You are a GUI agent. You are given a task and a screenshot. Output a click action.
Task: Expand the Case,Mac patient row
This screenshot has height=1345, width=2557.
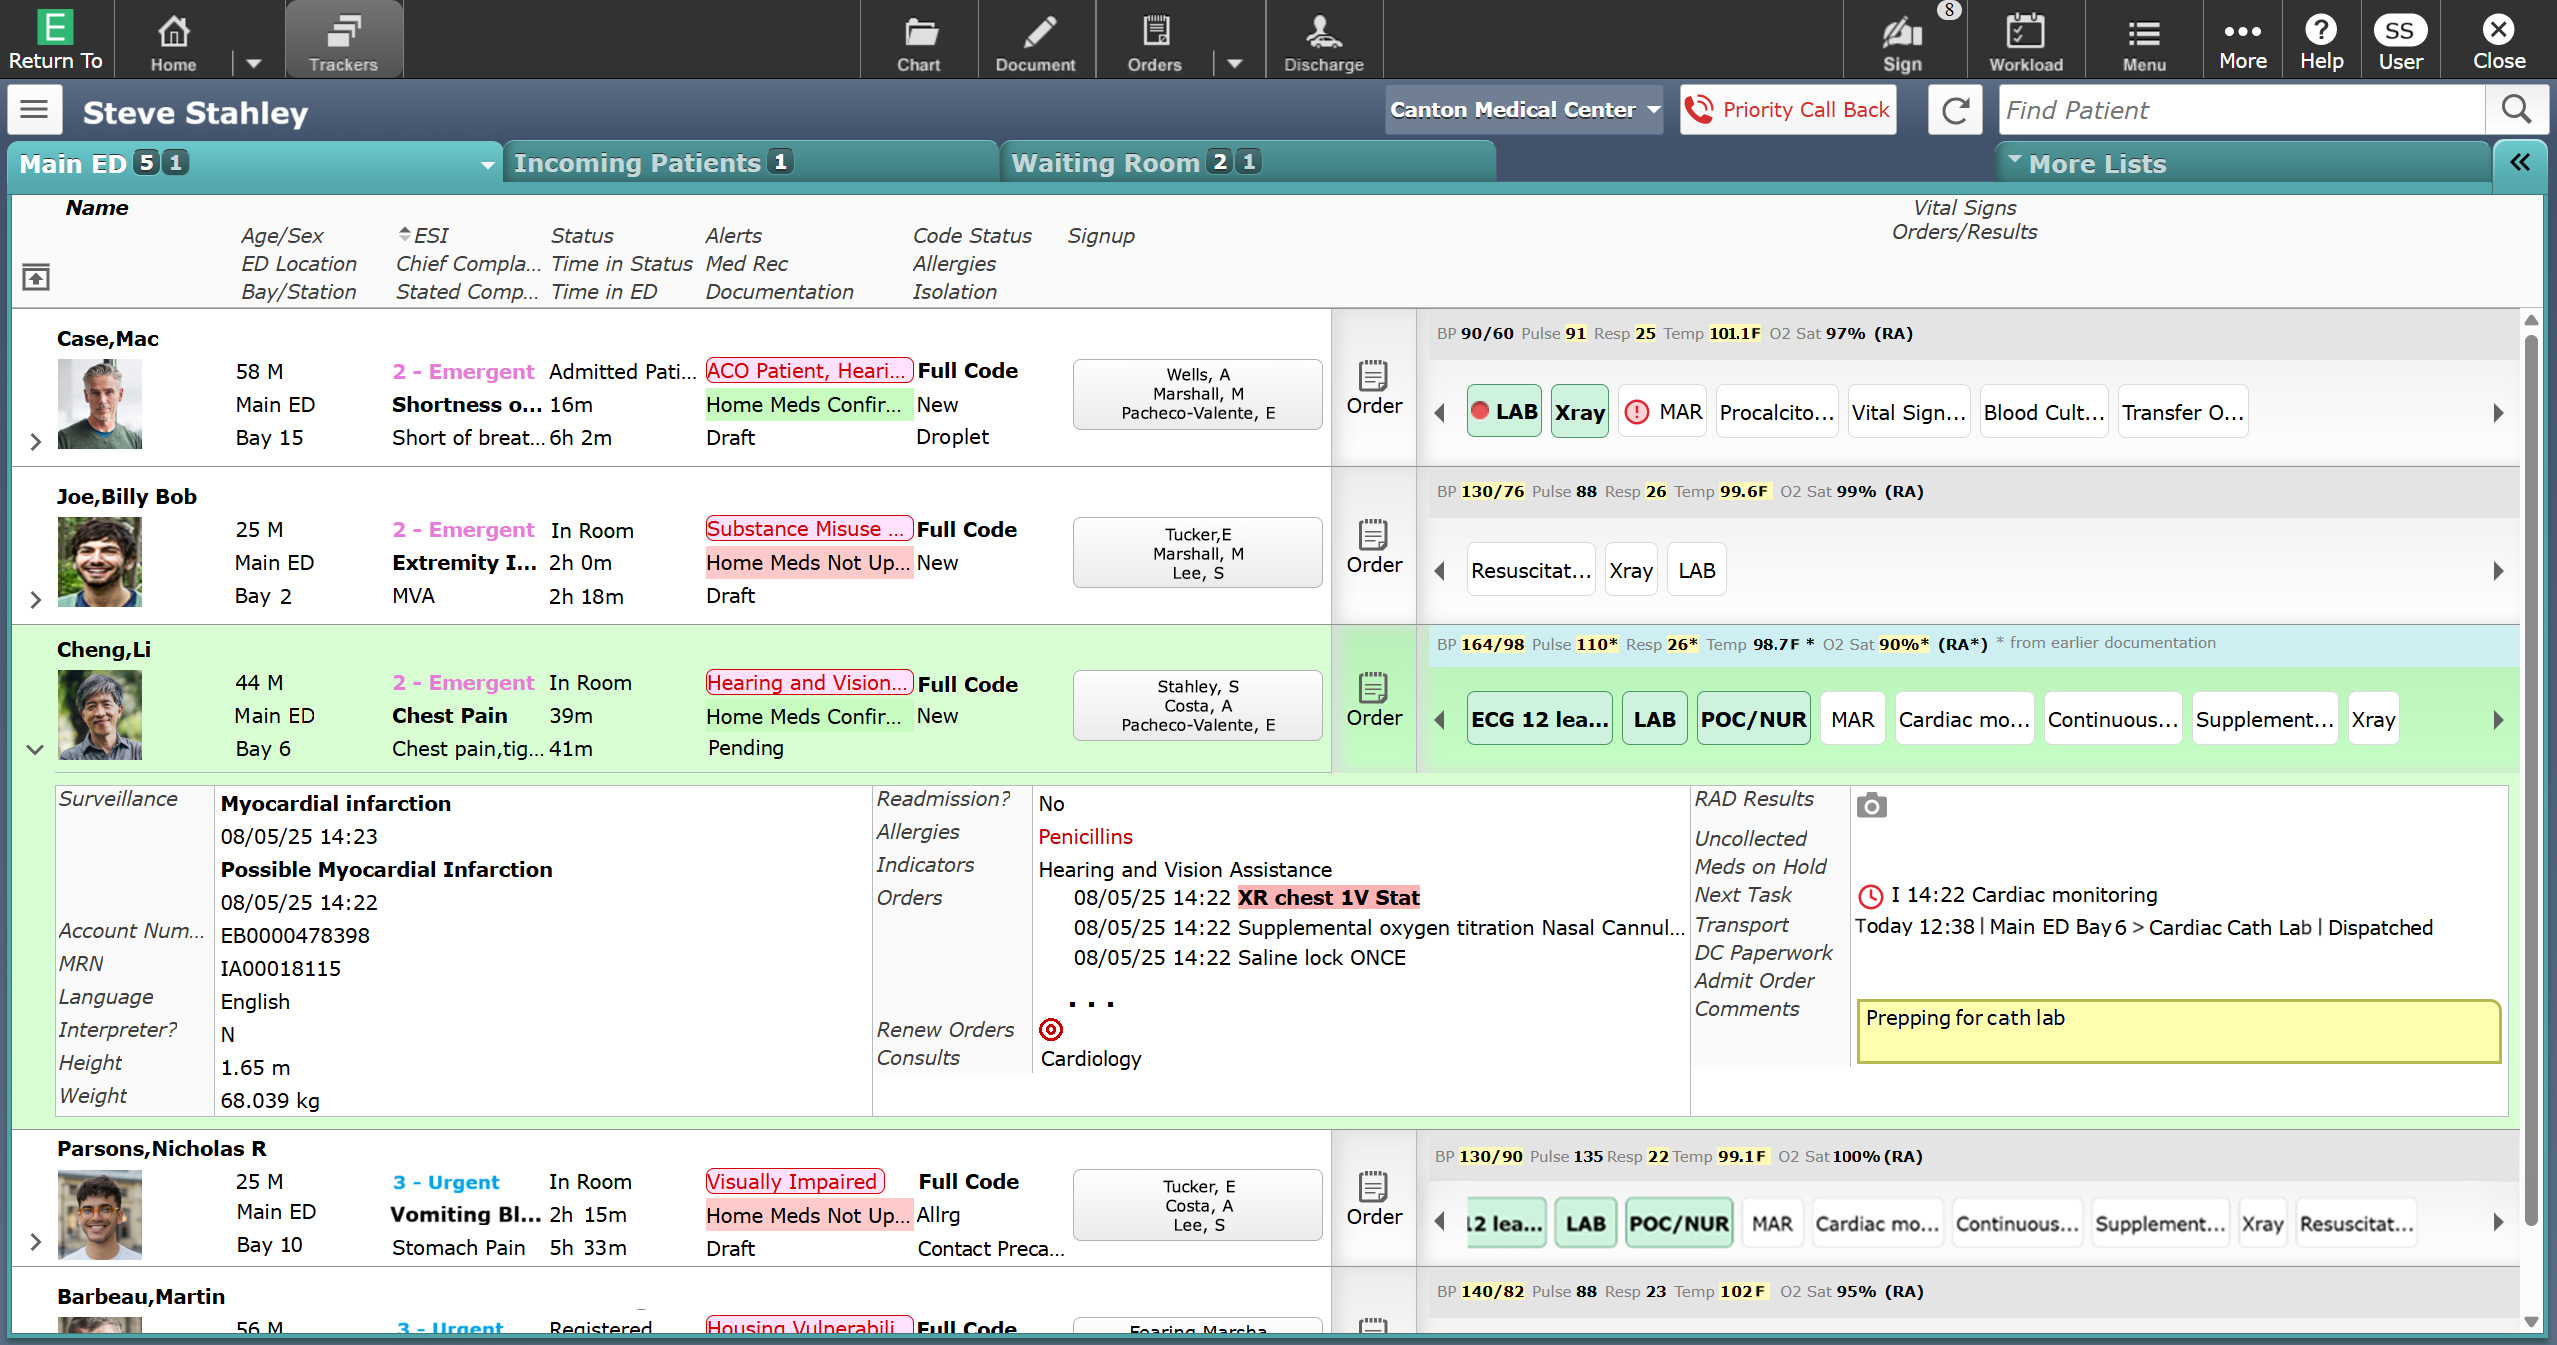click(x=35, y=441)
